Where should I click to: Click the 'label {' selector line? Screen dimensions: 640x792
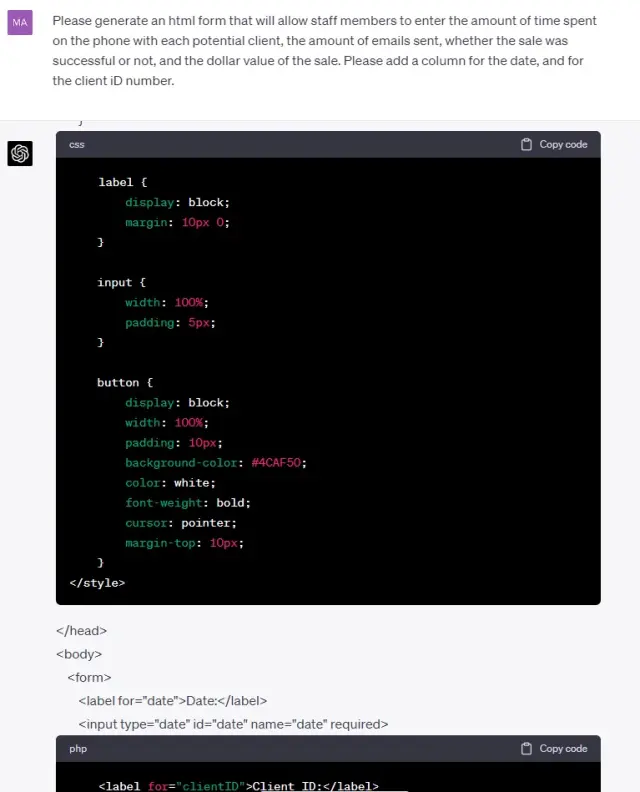coord(122,182)
